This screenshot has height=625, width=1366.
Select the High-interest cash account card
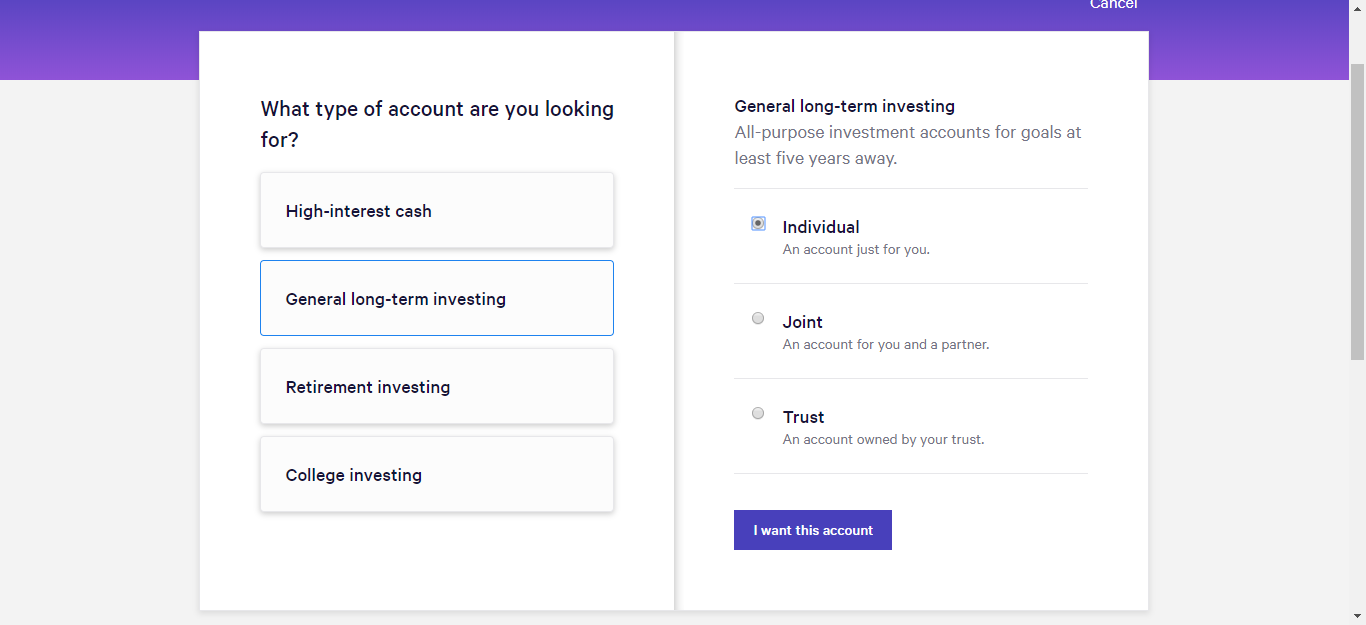click(437, 211)
